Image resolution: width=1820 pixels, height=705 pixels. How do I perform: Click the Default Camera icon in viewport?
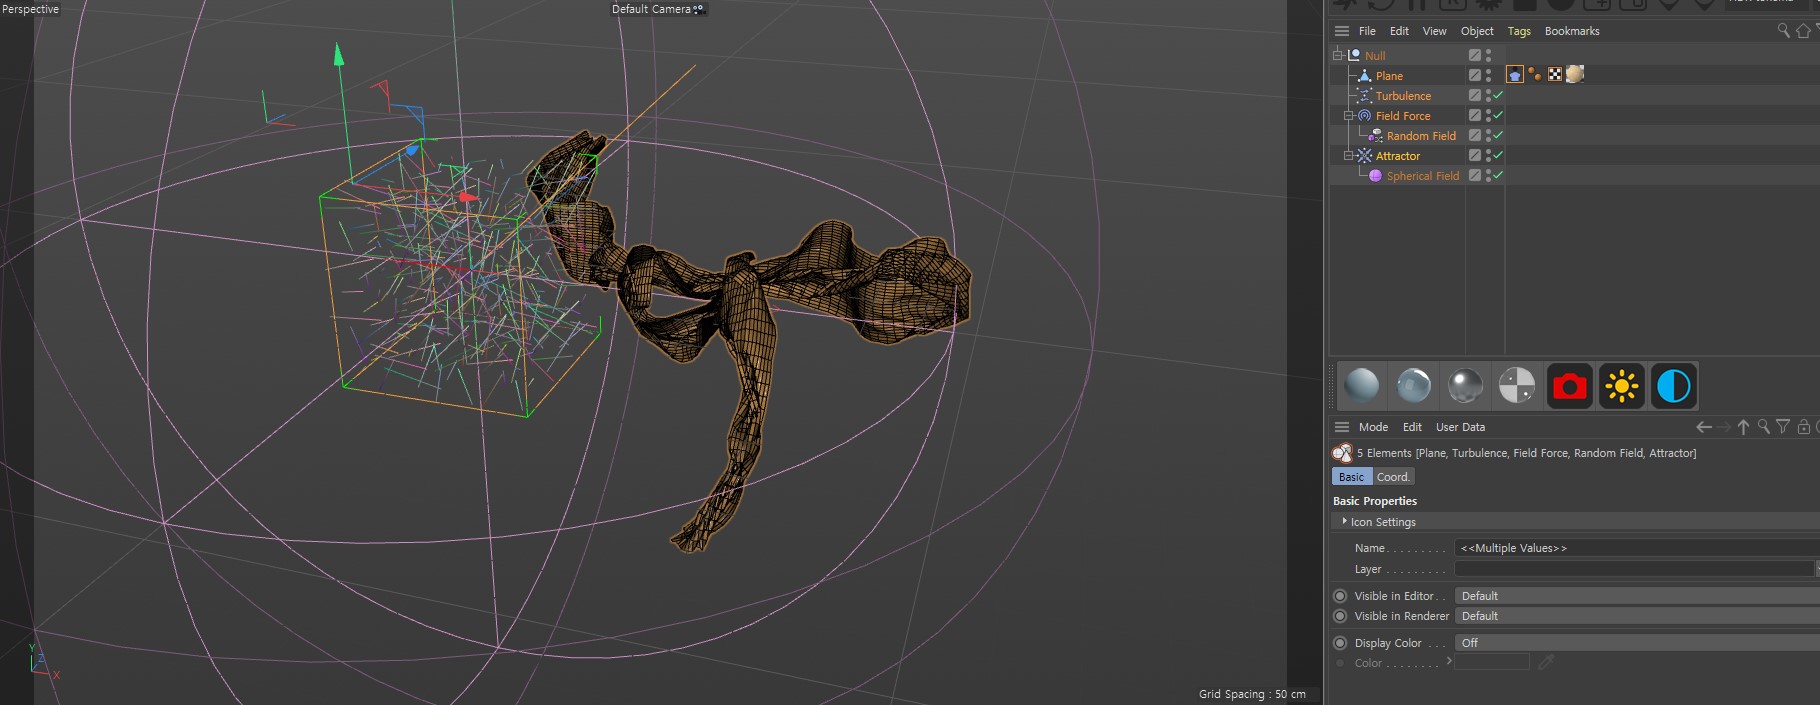[698, 9]
